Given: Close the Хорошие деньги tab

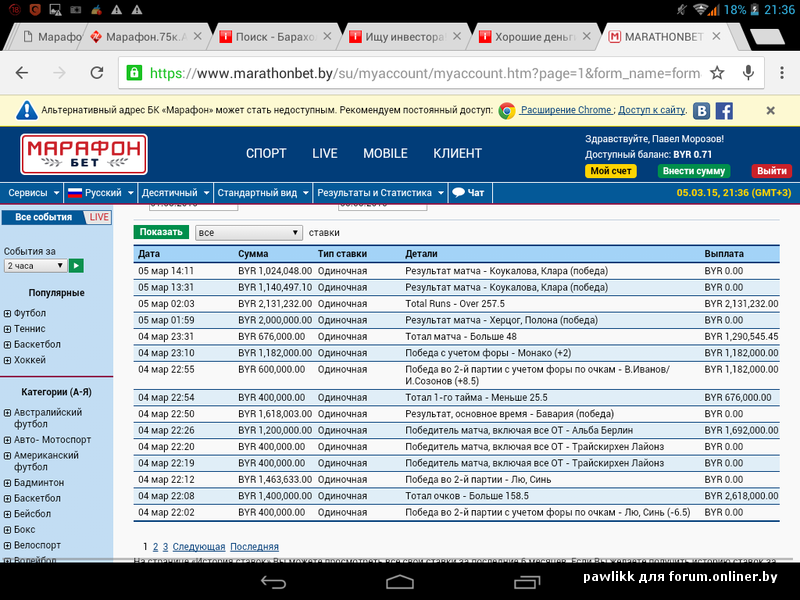Looking at the screenshot, I should [x=587, y=36].
